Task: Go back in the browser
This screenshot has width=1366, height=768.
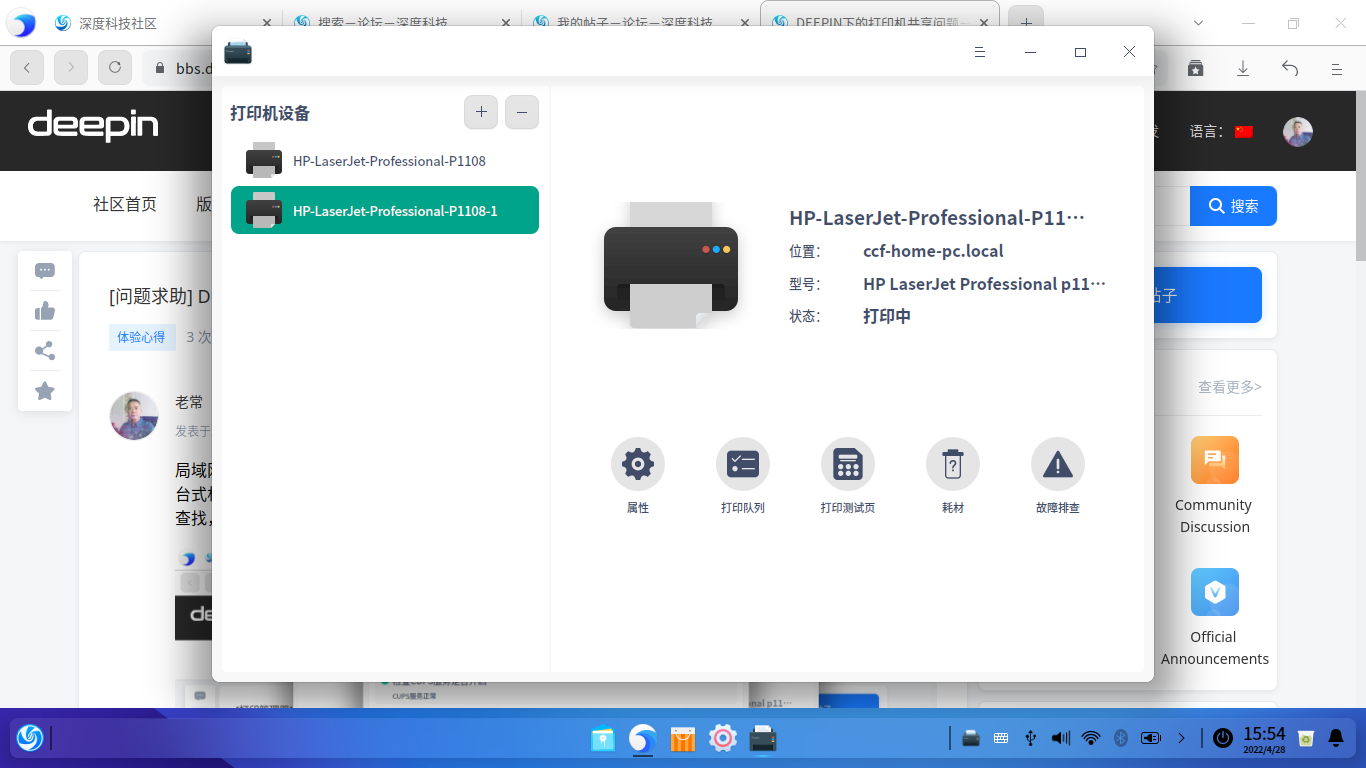Action: click(x=27, y=67)
